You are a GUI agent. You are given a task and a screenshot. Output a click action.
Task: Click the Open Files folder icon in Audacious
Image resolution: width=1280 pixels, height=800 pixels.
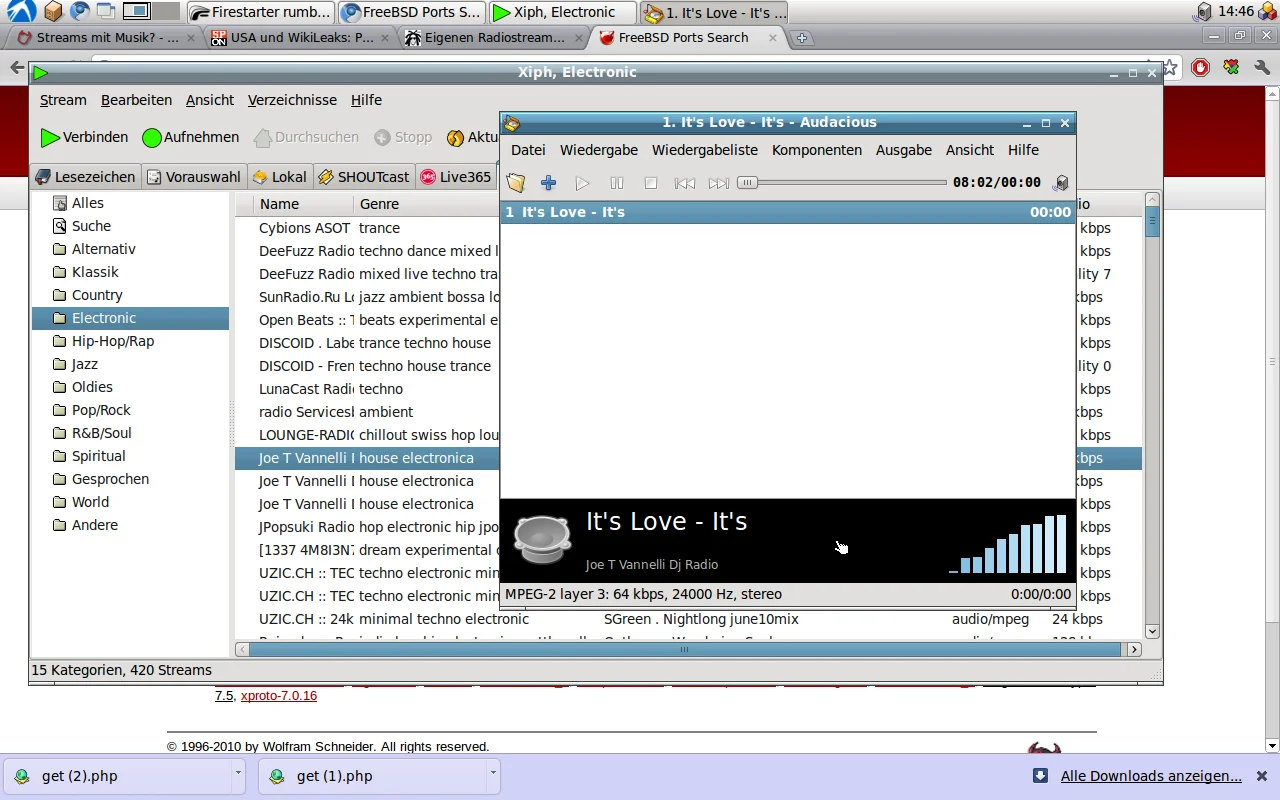(515, 183)
